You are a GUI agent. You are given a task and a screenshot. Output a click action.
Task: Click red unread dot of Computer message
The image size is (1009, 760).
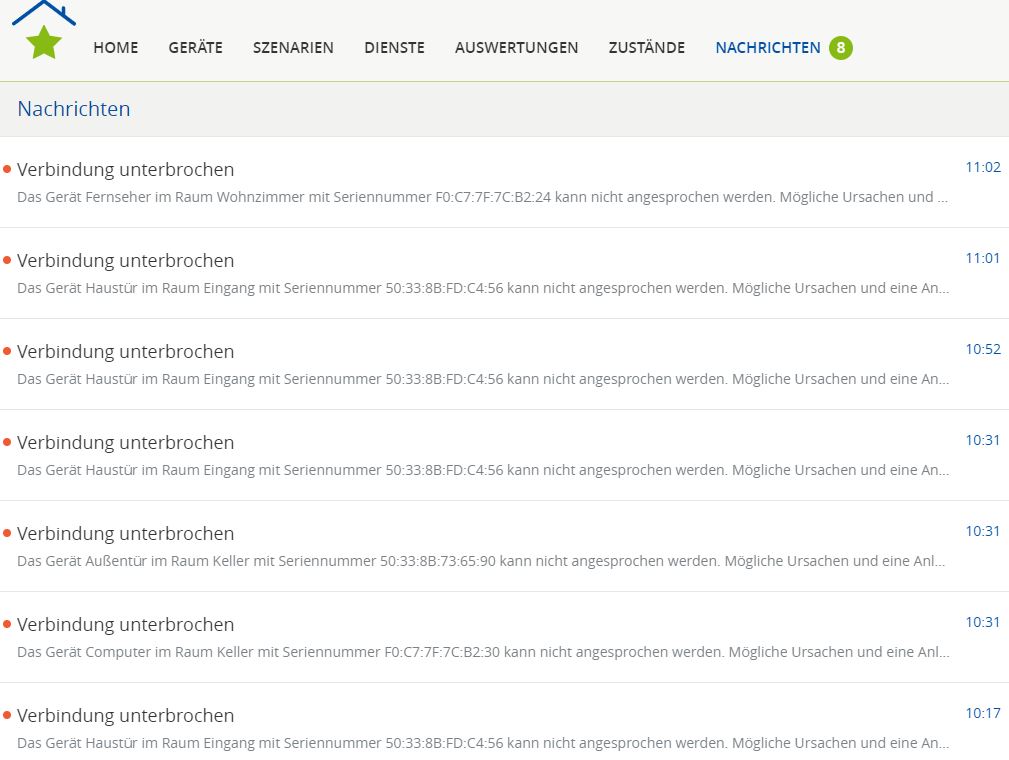pos(7,624)
